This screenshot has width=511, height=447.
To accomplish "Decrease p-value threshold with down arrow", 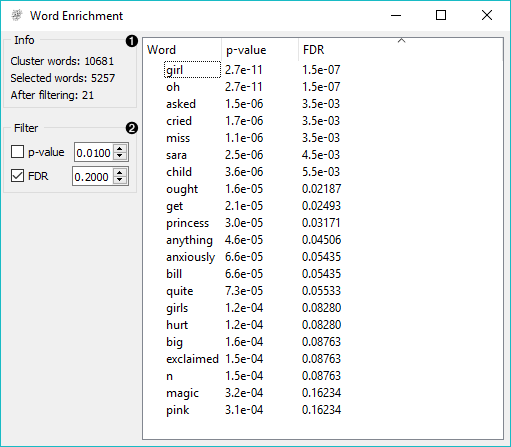I will point(120,156).
